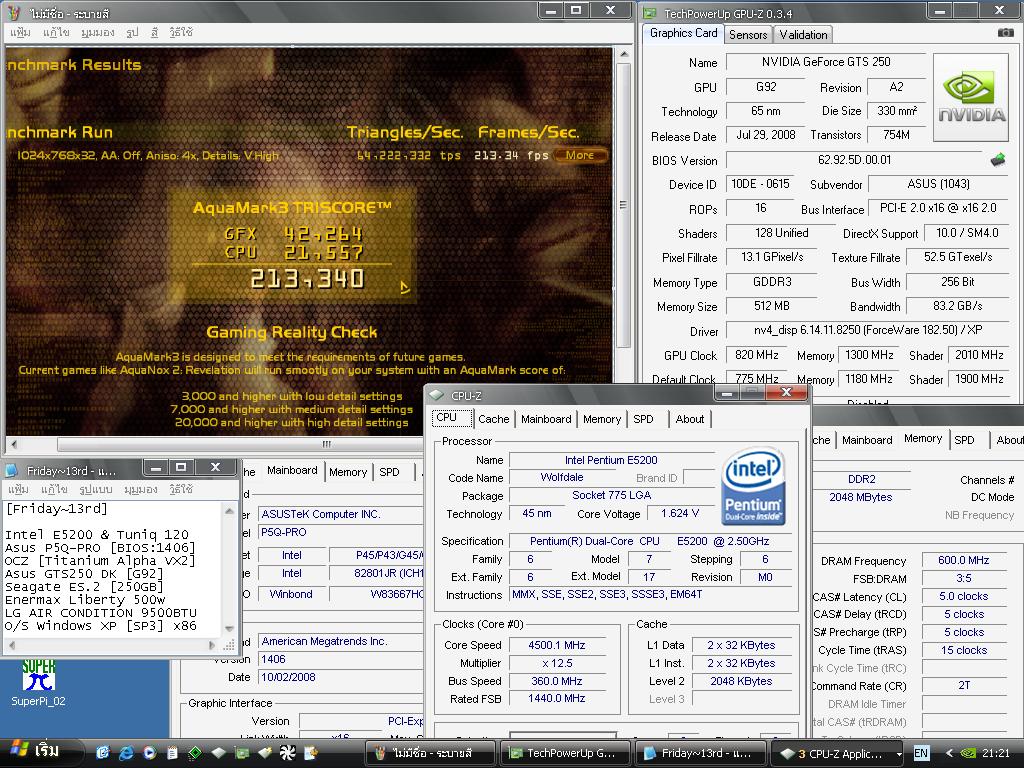
Task: Take GPU-Z screenshot with camera icon
Action: point(1006,33)
